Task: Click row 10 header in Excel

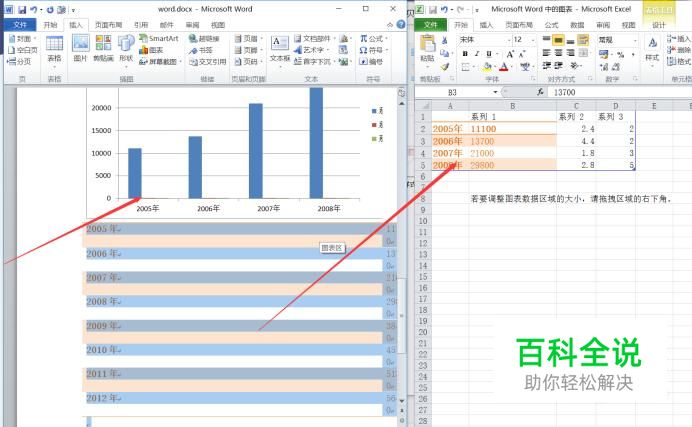Action: 423,221
